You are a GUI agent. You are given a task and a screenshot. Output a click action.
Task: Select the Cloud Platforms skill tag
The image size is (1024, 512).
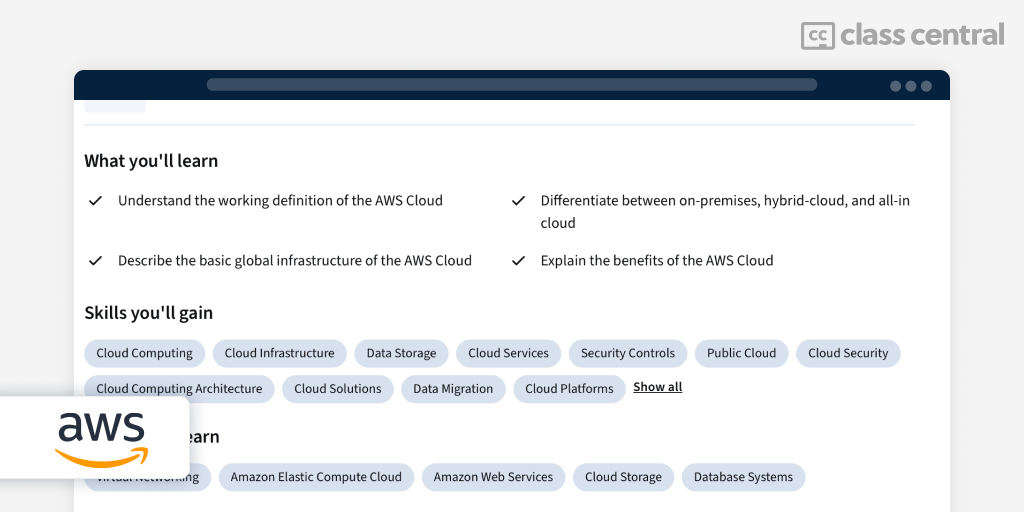(x=569, y=389)
